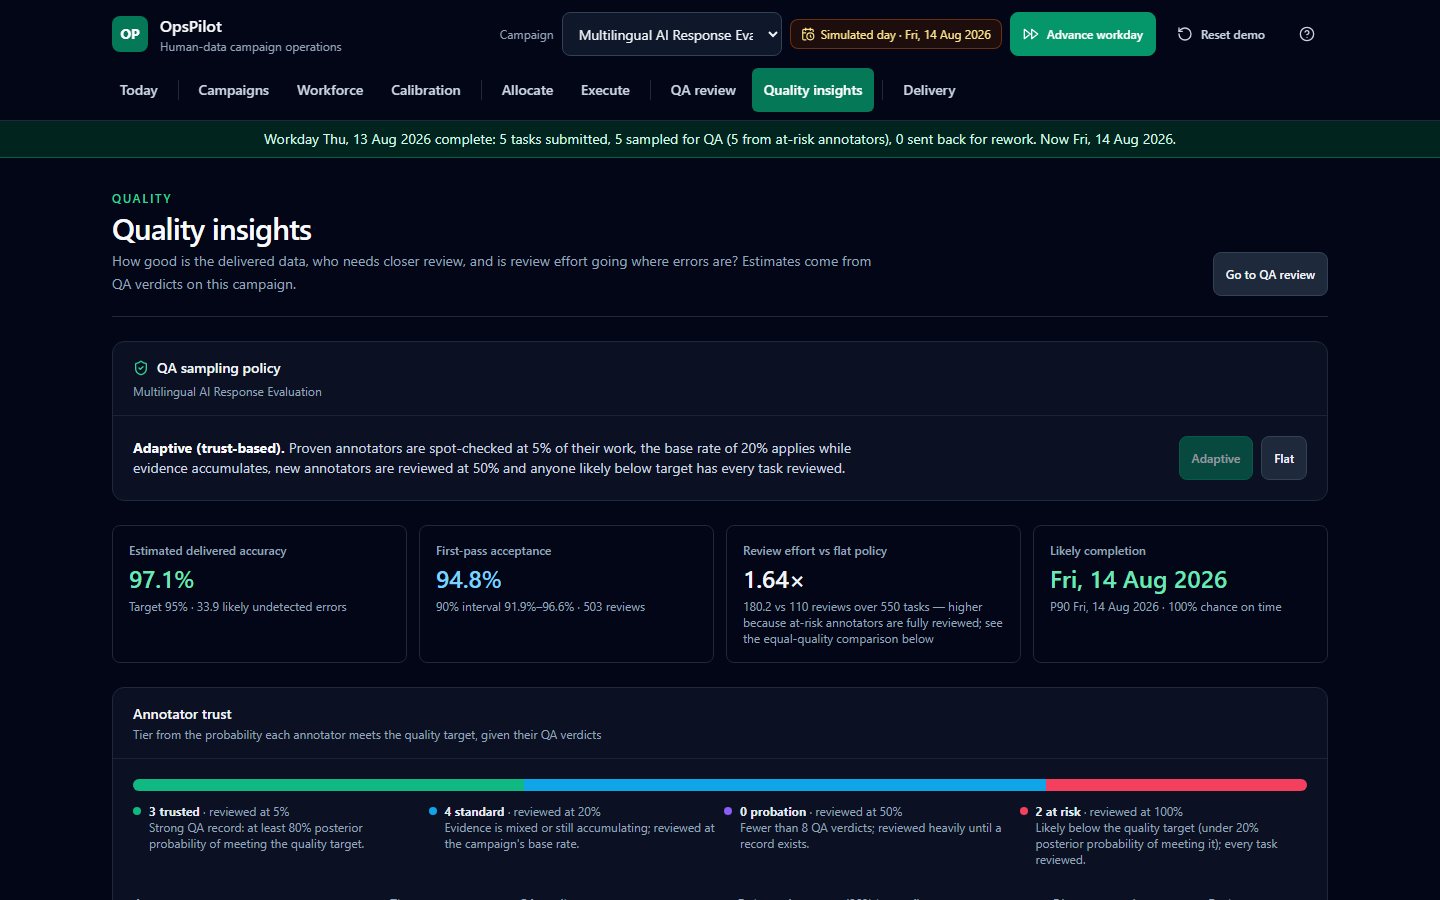This screenshot has width=1440, height=900.
Task: Switch to the QA review tab
Action: click(x=703, y=90)
